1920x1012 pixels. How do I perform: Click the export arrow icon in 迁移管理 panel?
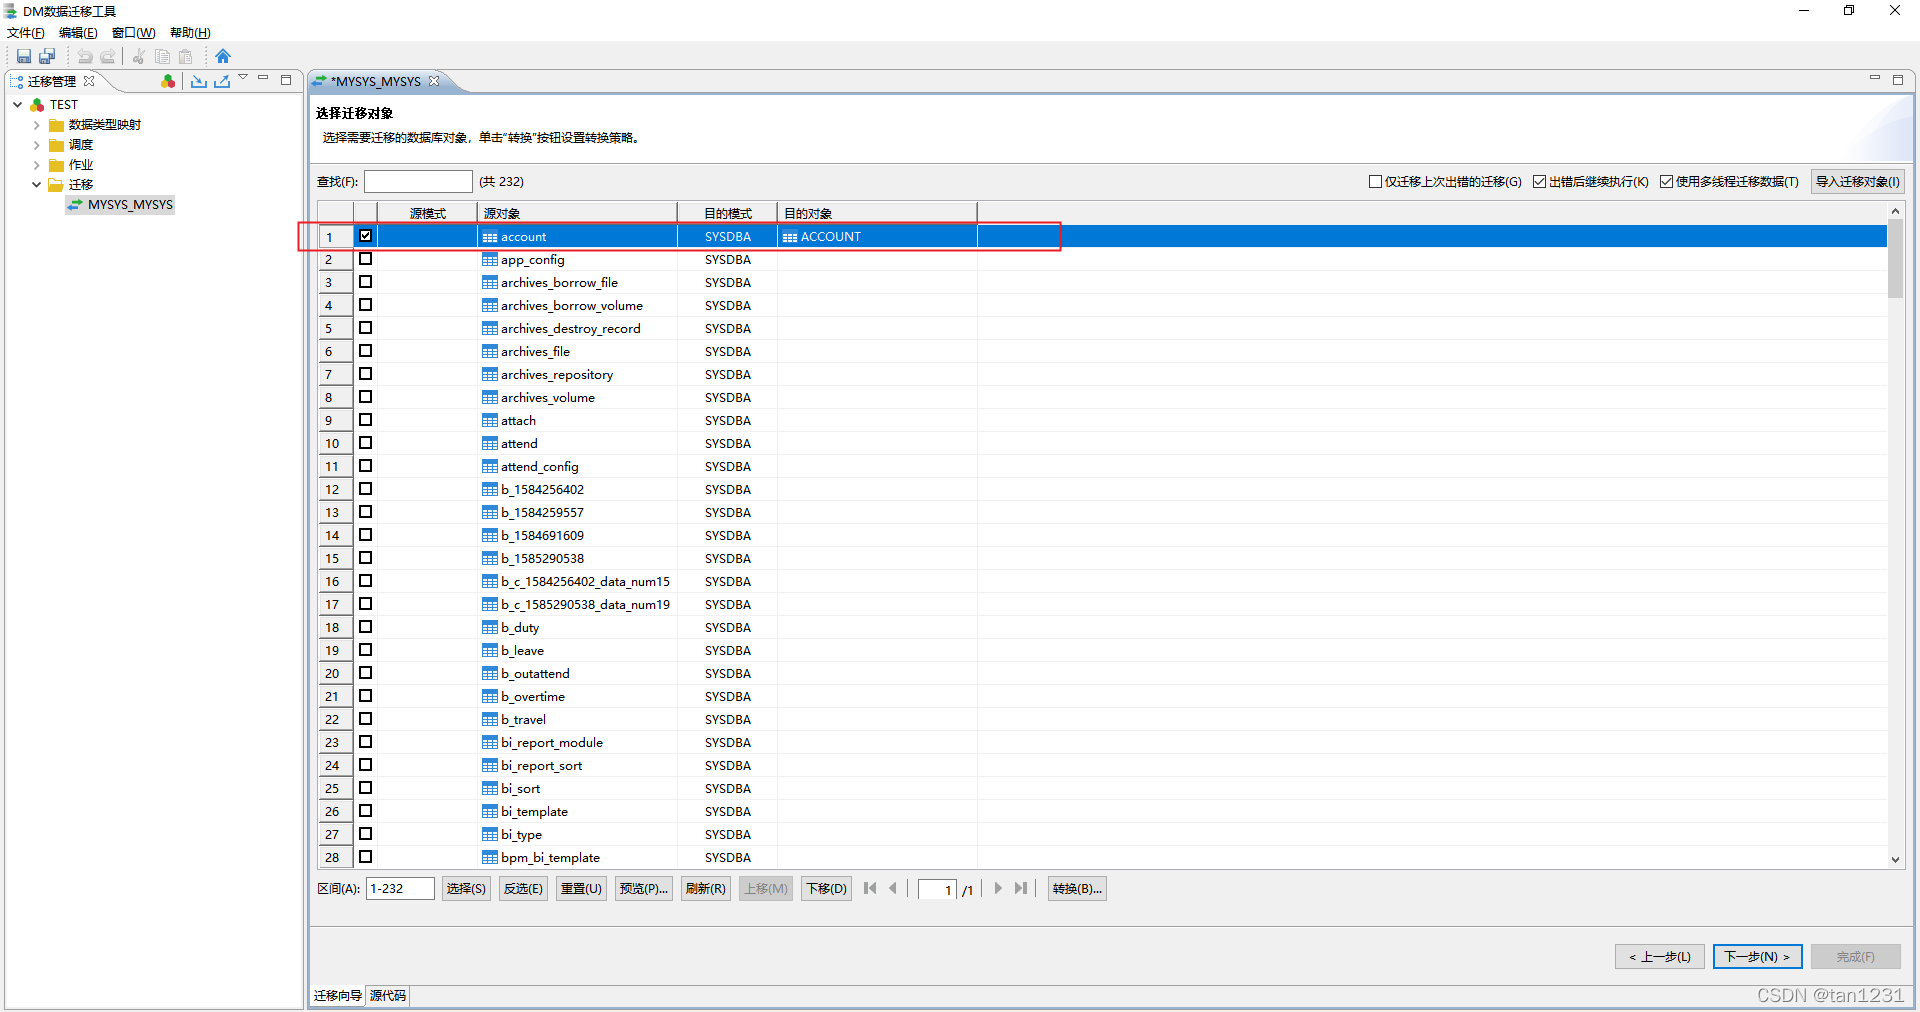[x=222, y=81]
